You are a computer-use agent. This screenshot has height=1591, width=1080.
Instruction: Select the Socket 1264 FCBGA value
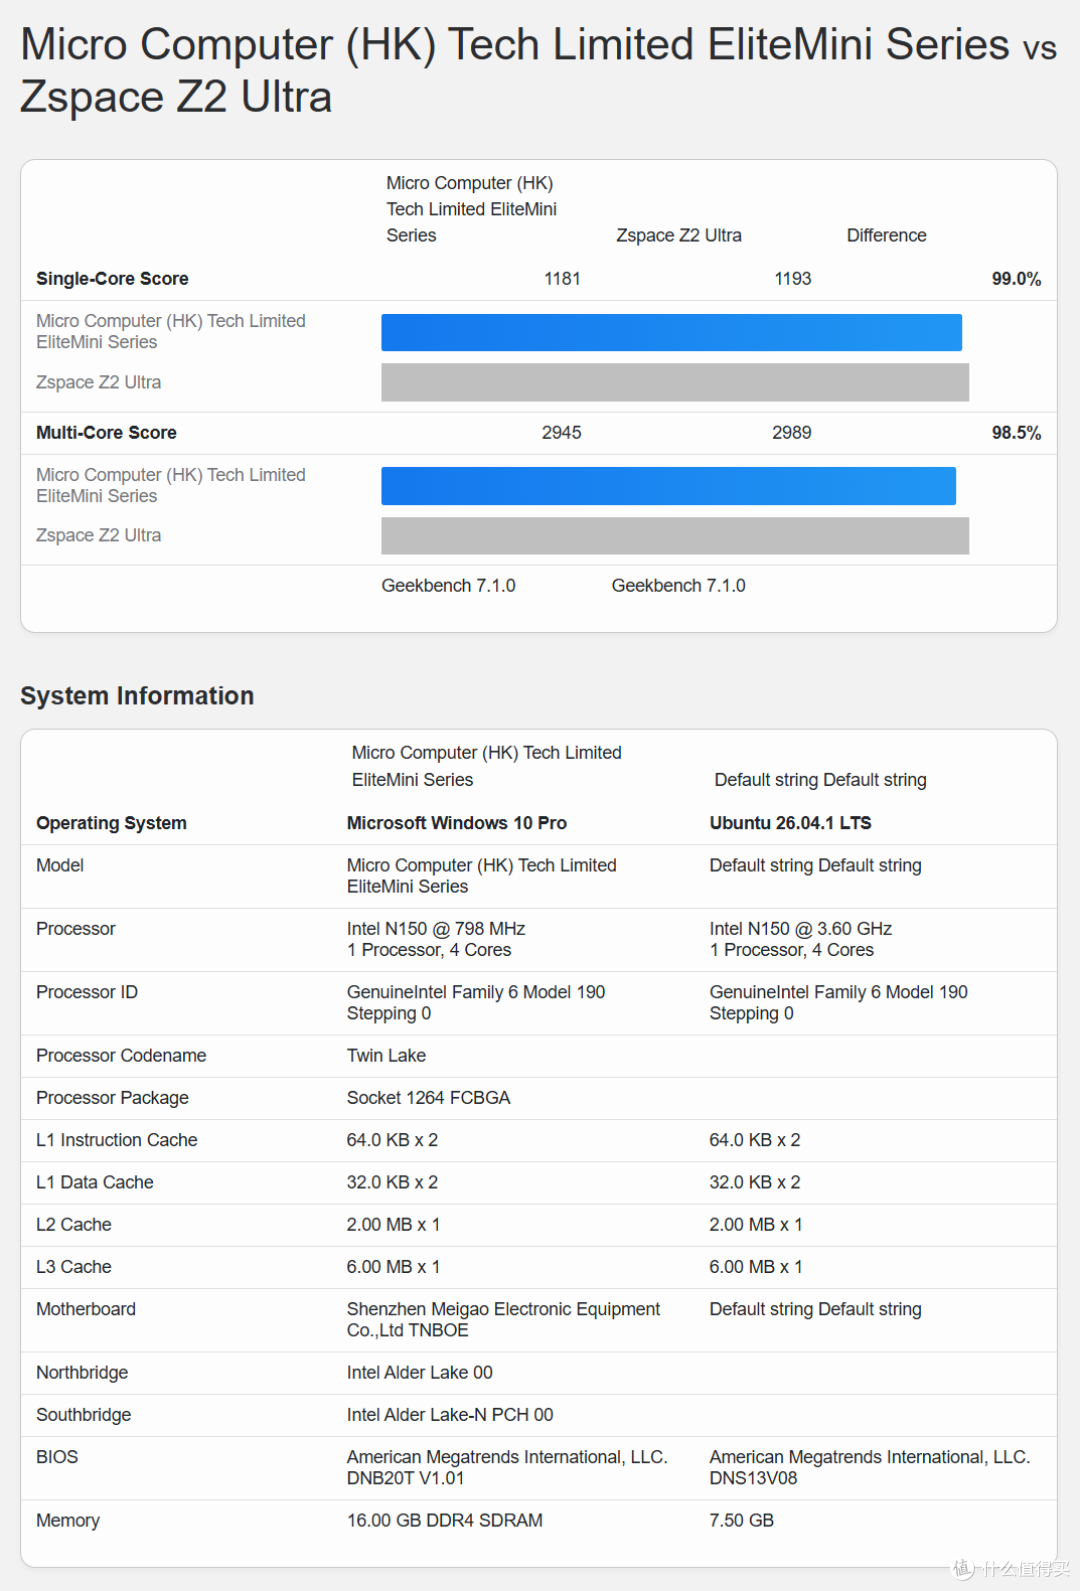(x=429, y=1098)
